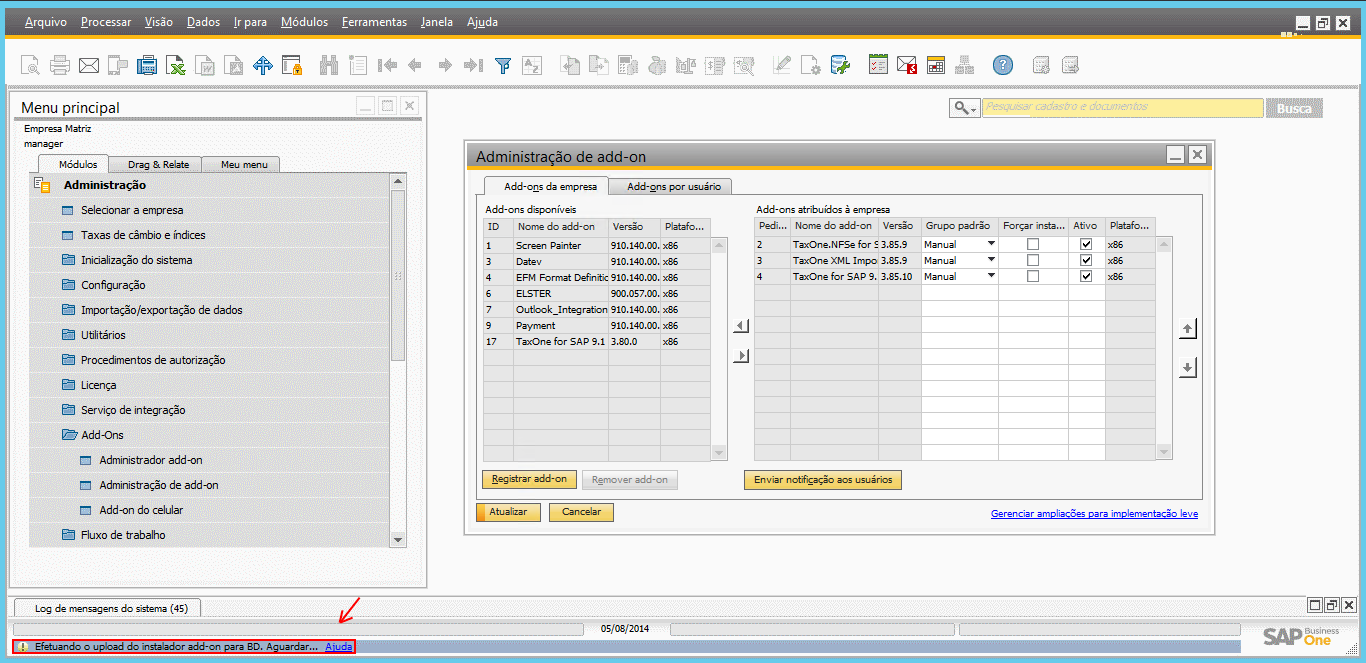Screen dimensions: 1366x663
Task: Open Administrador add-on menu item
Action: 209,460
